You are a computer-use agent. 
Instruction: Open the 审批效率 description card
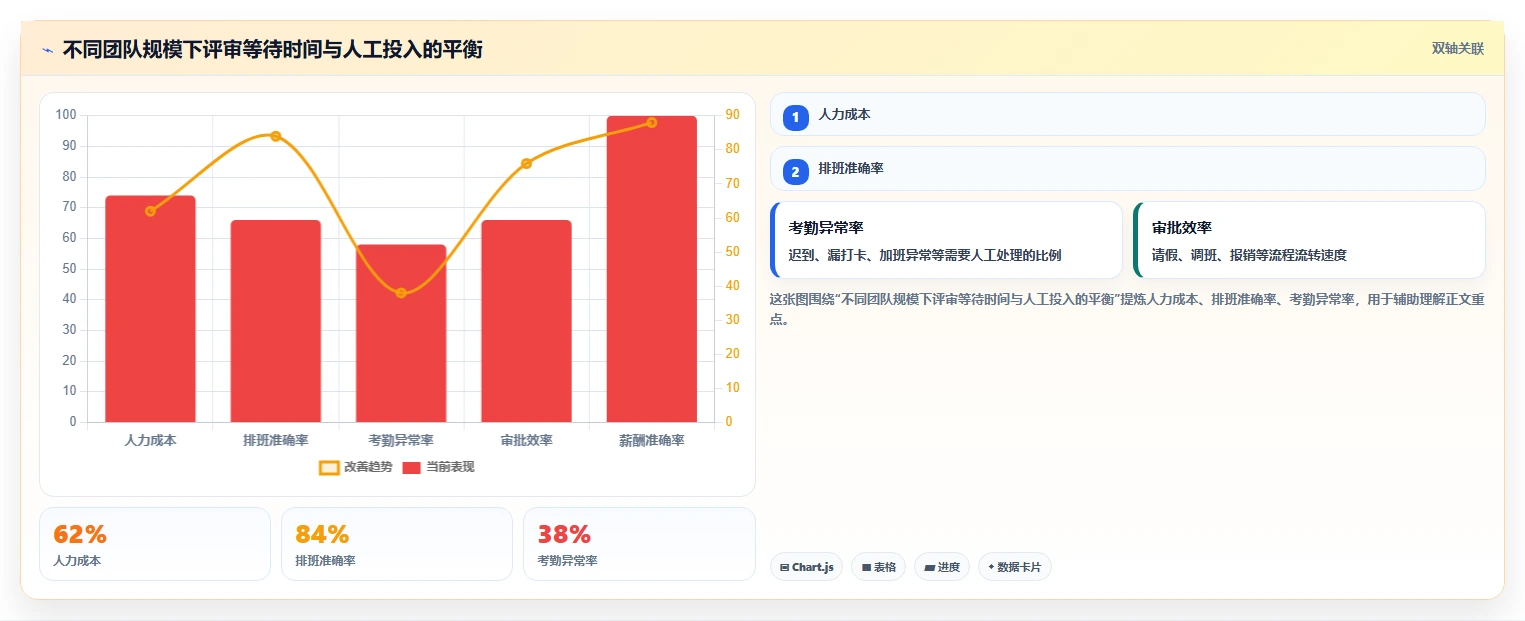(1309, 240)
